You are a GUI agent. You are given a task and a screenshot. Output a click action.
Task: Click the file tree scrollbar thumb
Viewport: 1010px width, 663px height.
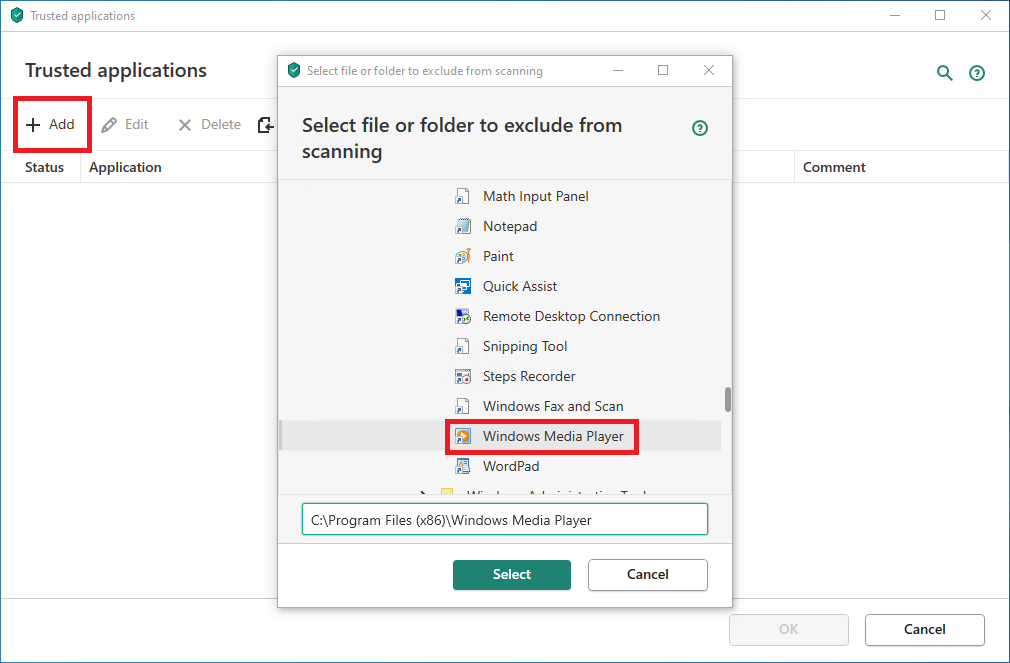(728, 399)
